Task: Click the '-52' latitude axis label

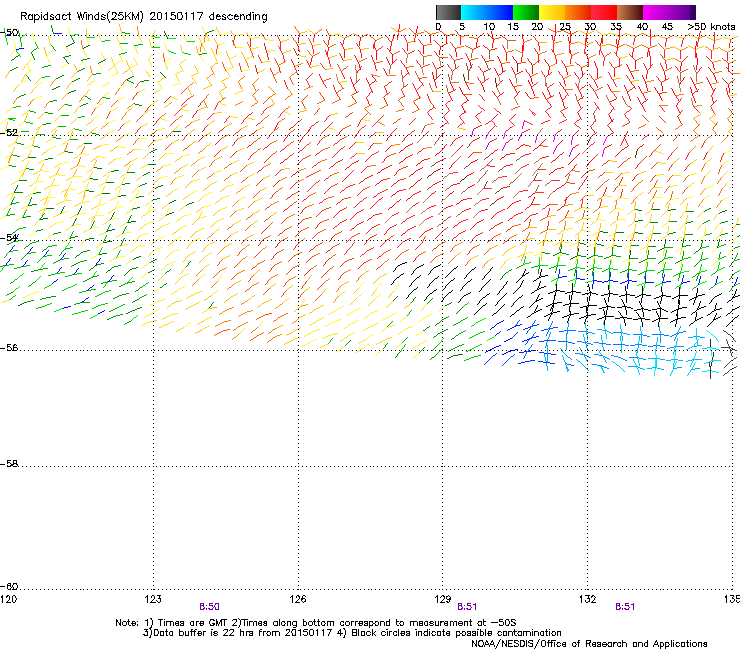Action: point(9,133)
